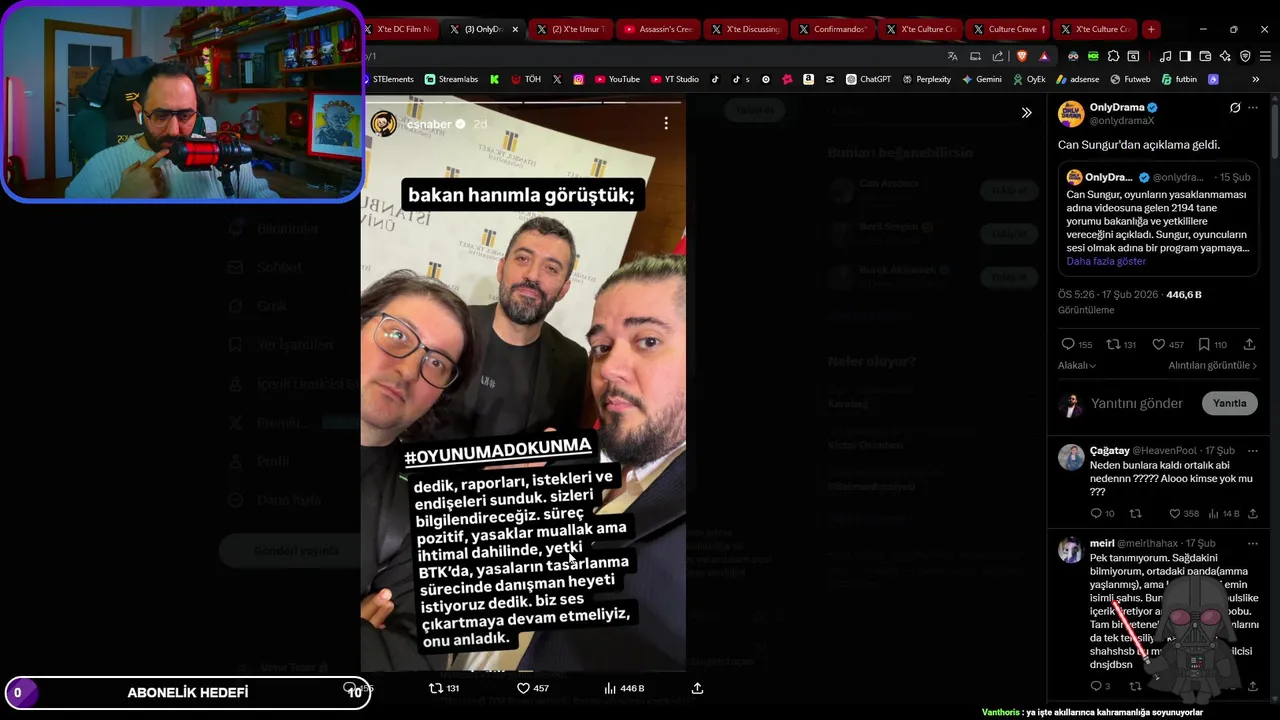The image size is (1280, 720).
Task: Share the OnlyDrama tweet from the side panel
Action: point(1249,344)
